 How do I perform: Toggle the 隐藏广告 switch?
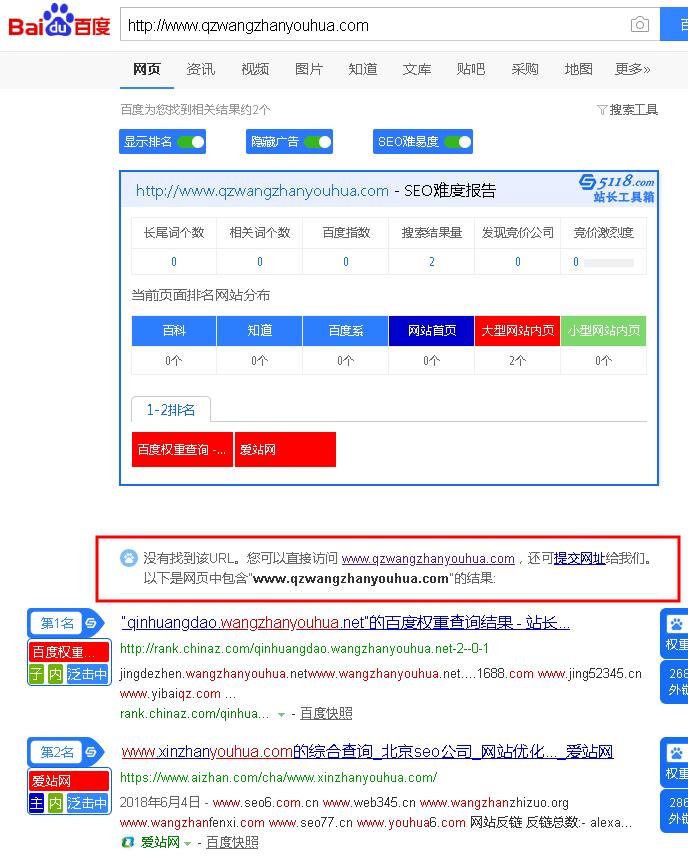tap(318, 142)
